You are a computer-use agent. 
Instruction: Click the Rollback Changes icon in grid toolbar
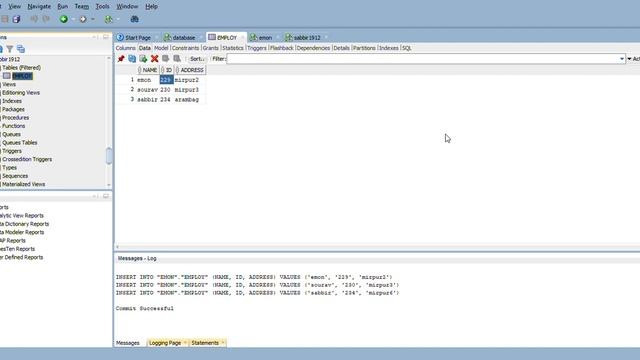[177, 59]
